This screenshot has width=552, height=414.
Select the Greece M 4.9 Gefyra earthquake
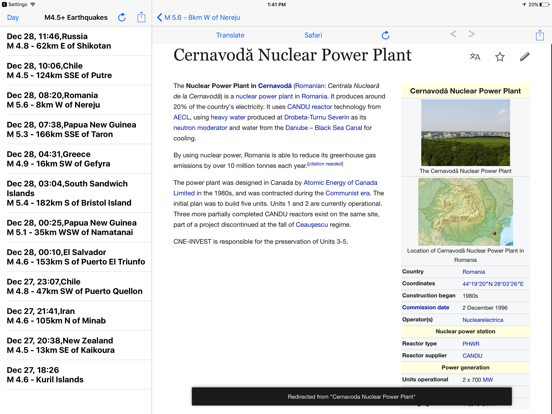coord(76,159)
